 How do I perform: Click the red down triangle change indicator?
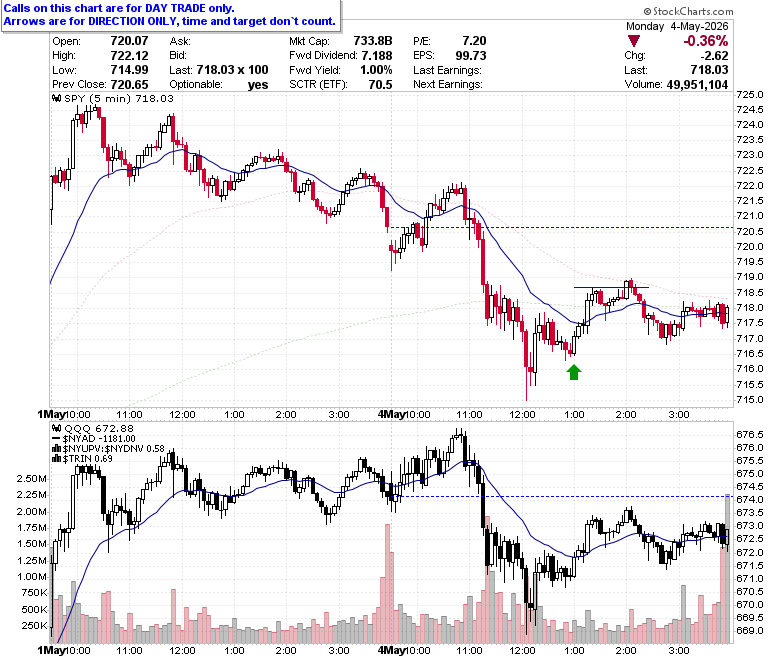(633, 41)
